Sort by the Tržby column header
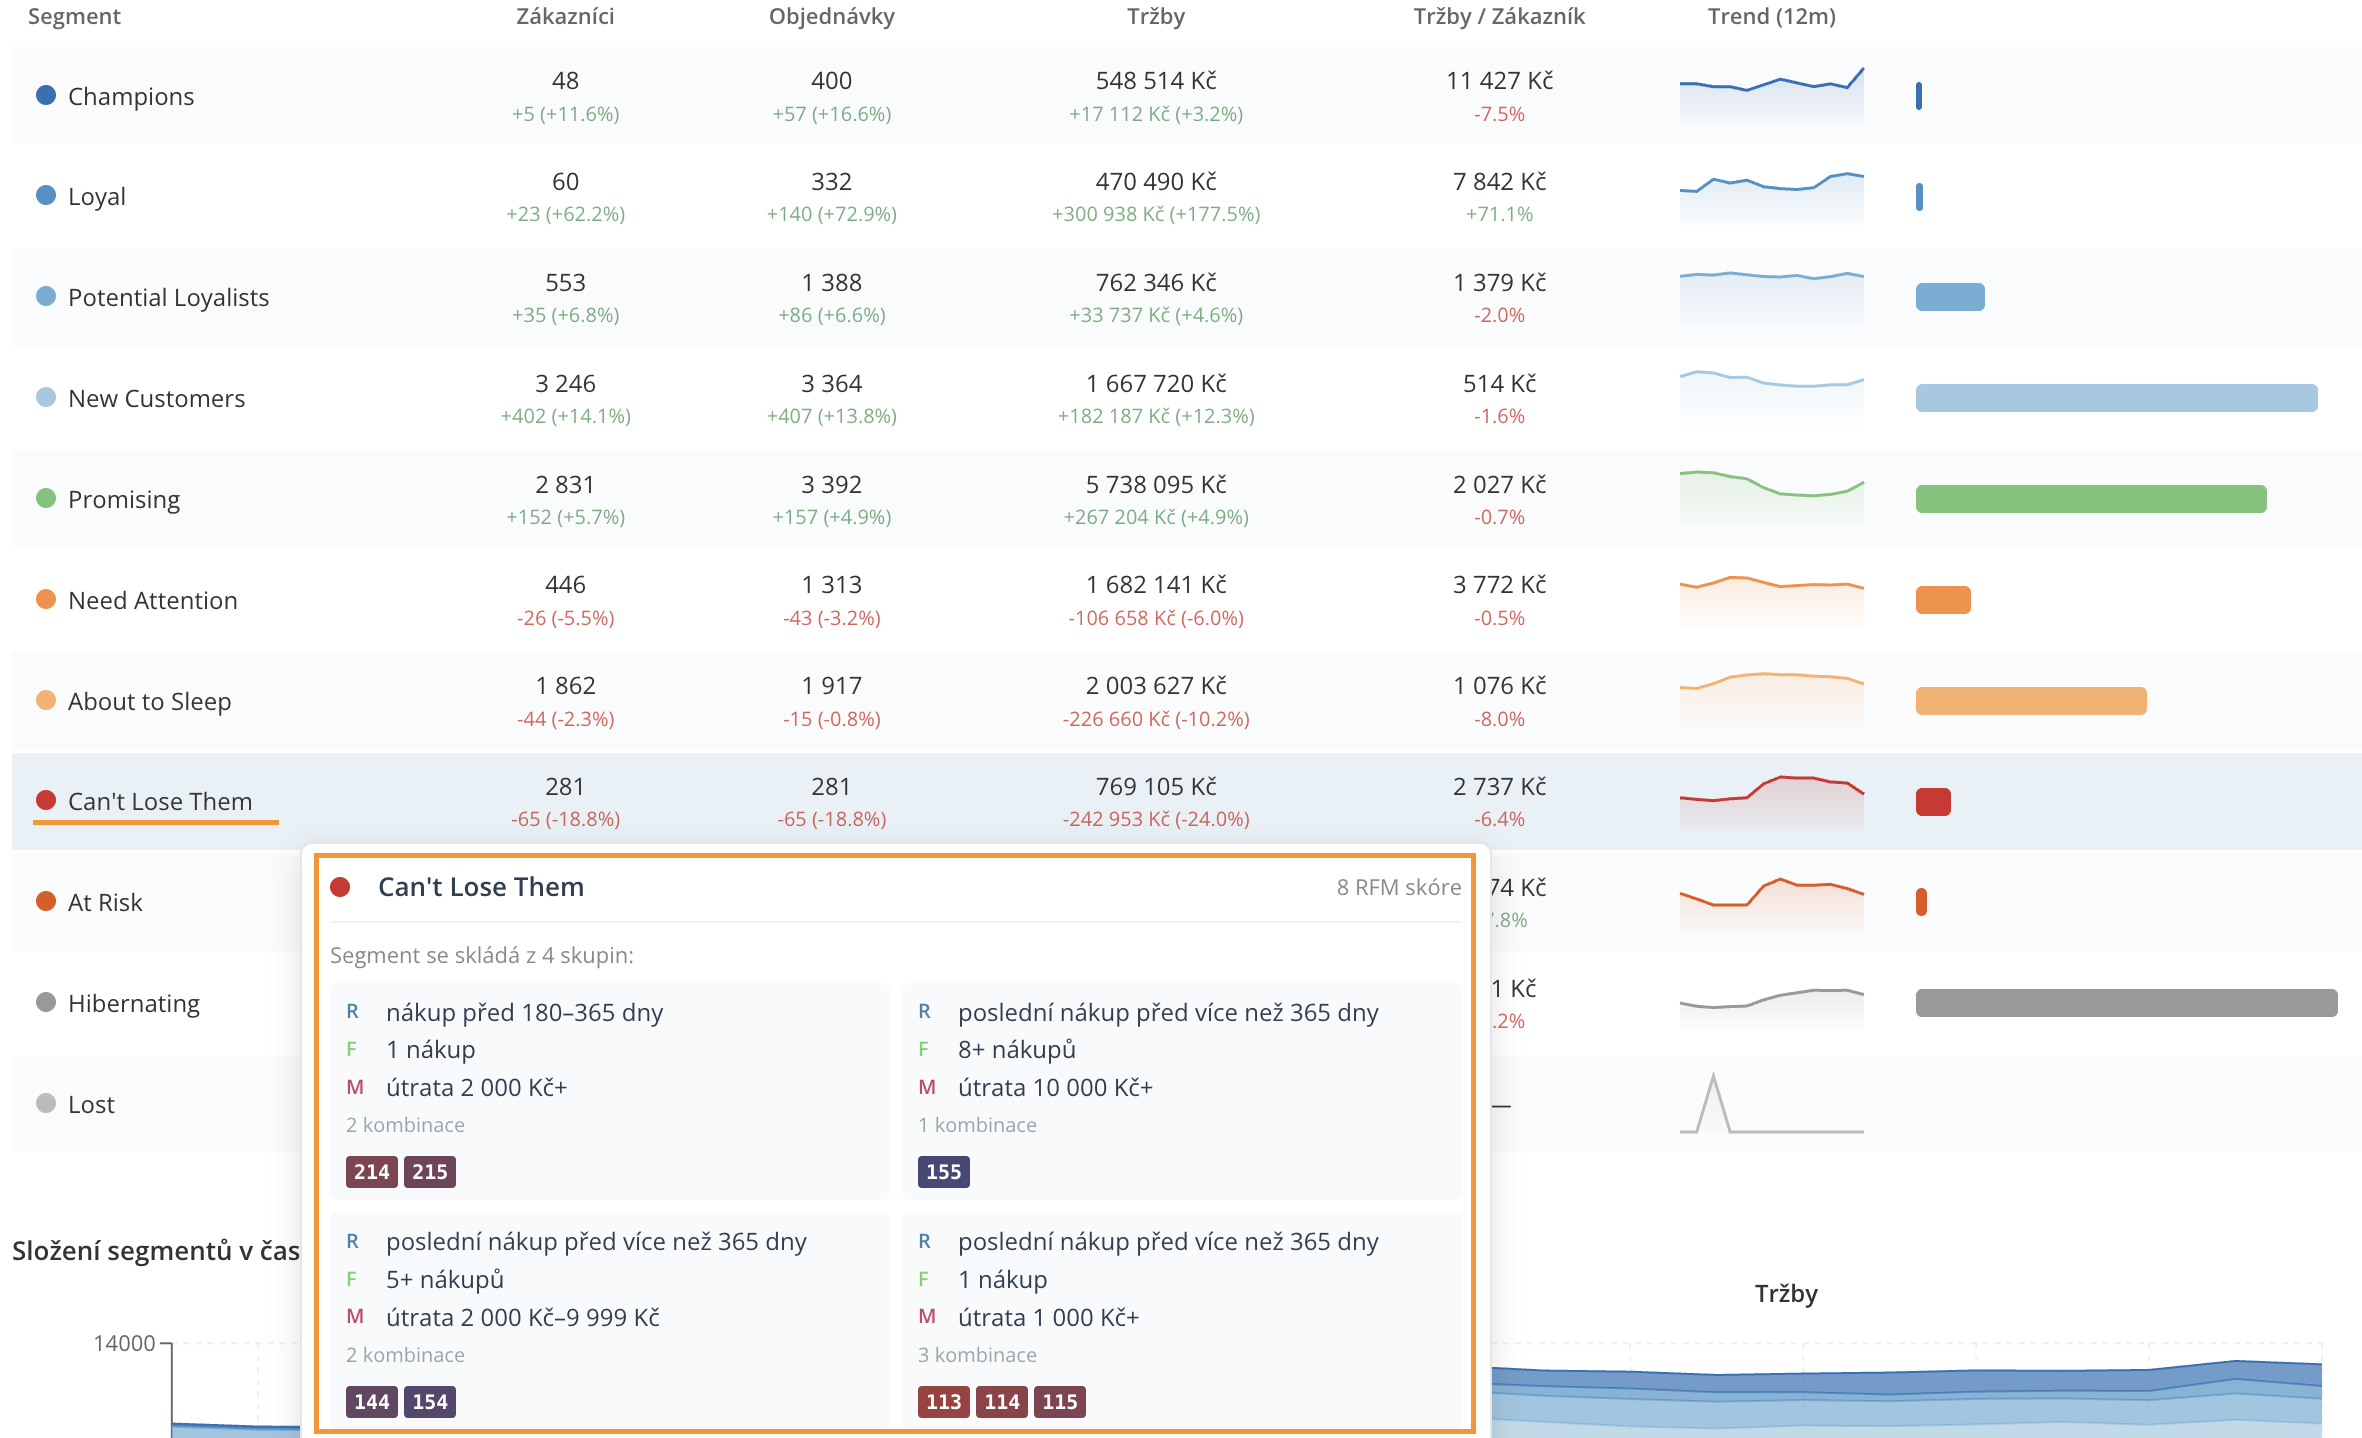This screenshot has width=2362, height=1438. tap(1156, 16)
